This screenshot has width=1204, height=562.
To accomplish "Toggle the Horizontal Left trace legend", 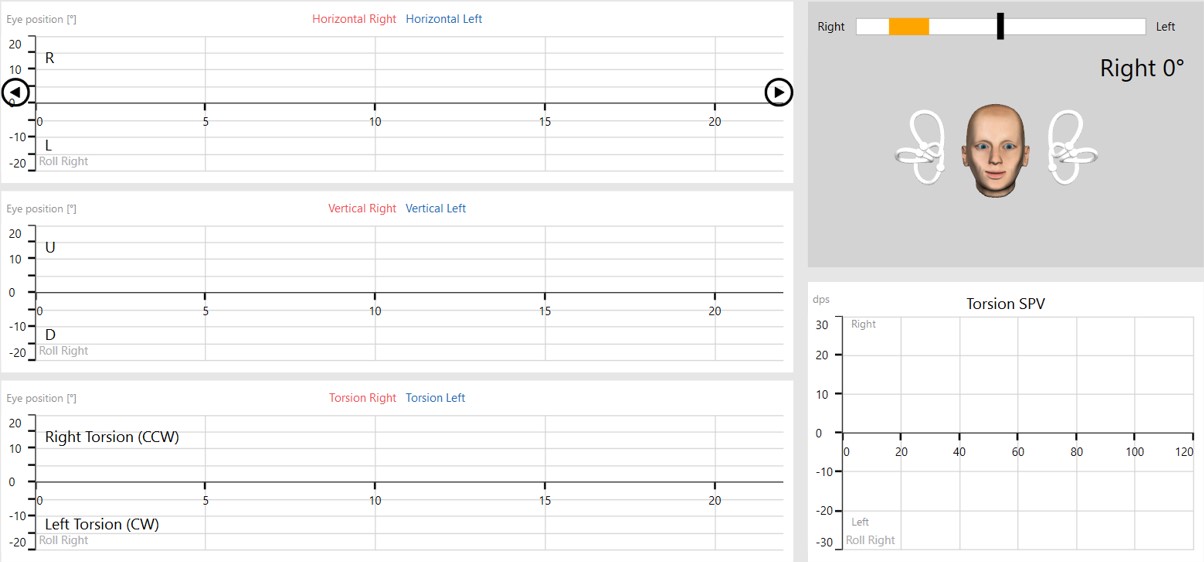I will pyautogui.click(x=444, y=19).
